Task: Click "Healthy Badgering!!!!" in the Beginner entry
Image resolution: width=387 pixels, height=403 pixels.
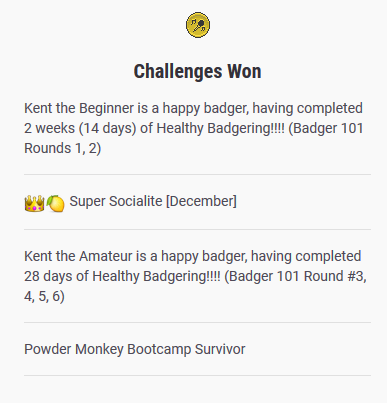Action: pos(221,128)
